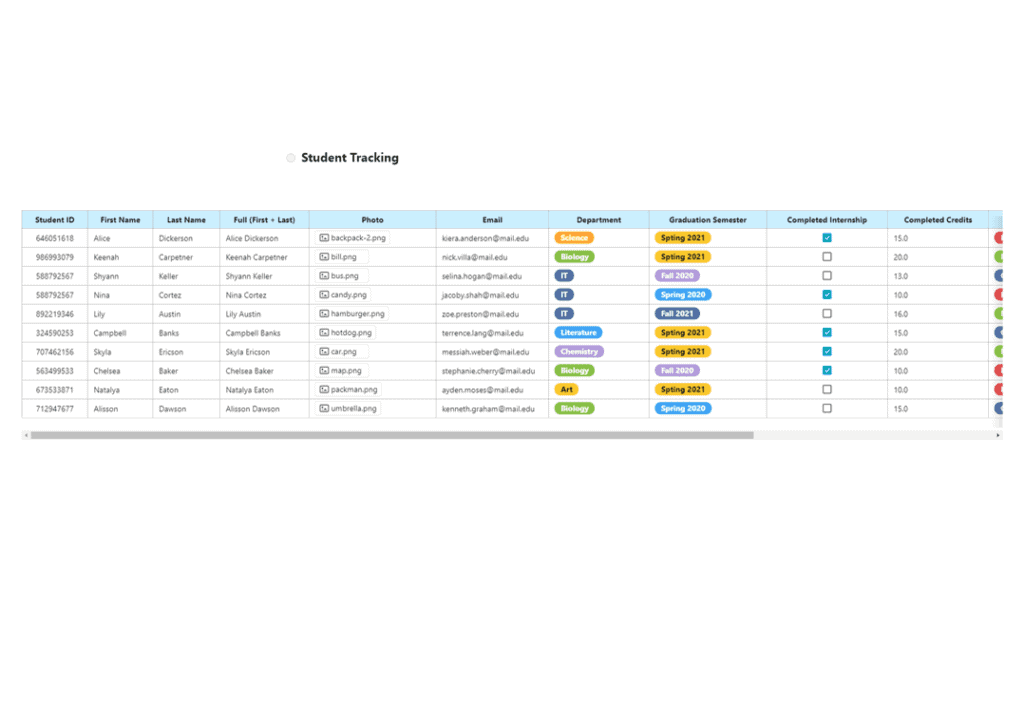Click email kiera.anderson@mail.edu

(x=485, y=239)
